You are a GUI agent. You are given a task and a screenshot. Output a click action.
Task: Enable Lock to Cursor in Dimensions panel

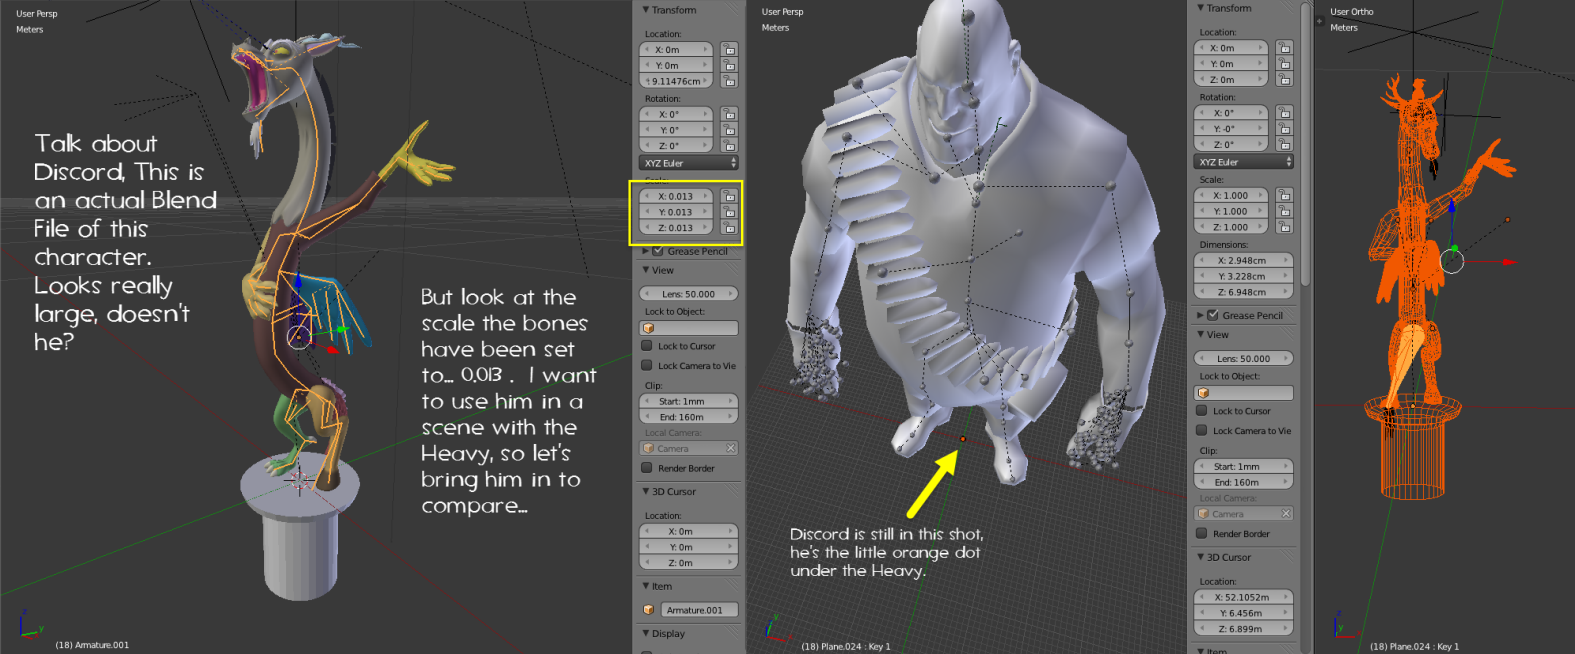pos(1202,410)
